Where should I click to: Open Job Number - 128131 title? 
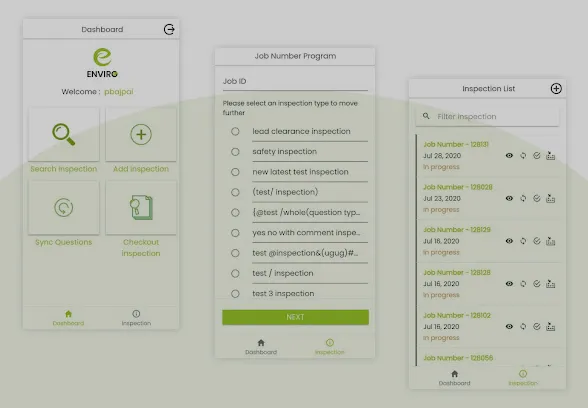456,144
